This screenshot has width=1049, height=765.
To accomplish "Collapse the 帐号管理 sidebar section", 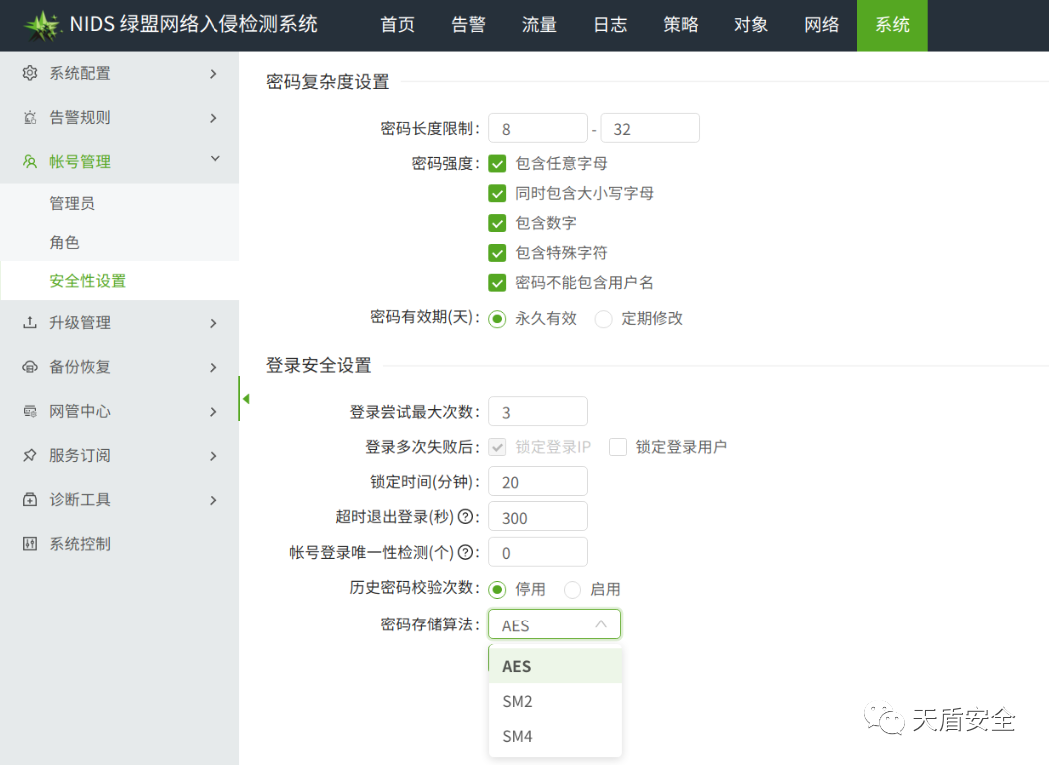I will (214, 161).
